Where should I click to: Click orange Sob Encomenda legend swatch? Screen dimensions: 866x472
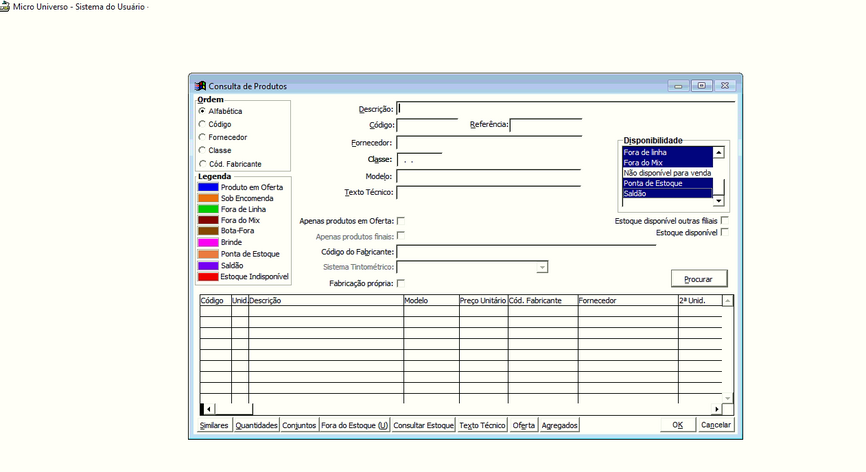pyautogui.click(x=208, y=198)
